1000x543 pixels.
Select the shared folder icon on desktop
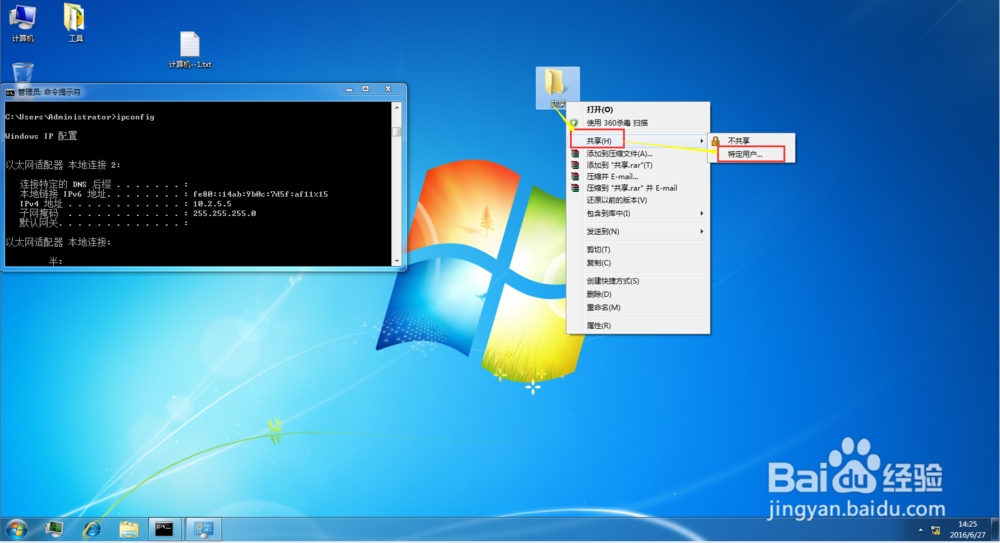557,87
